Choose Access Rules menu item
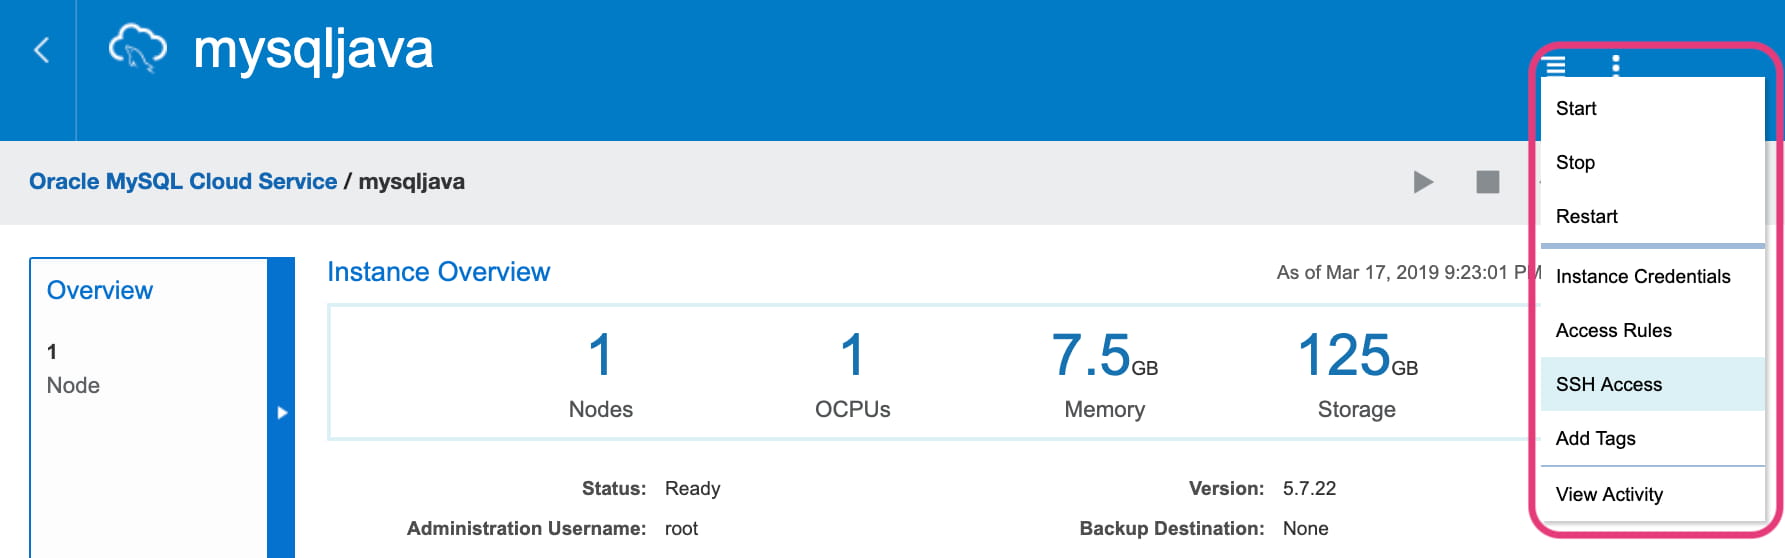Image resolution: width=1785 pixels, height=558 pixels. tap(1653, 330)
